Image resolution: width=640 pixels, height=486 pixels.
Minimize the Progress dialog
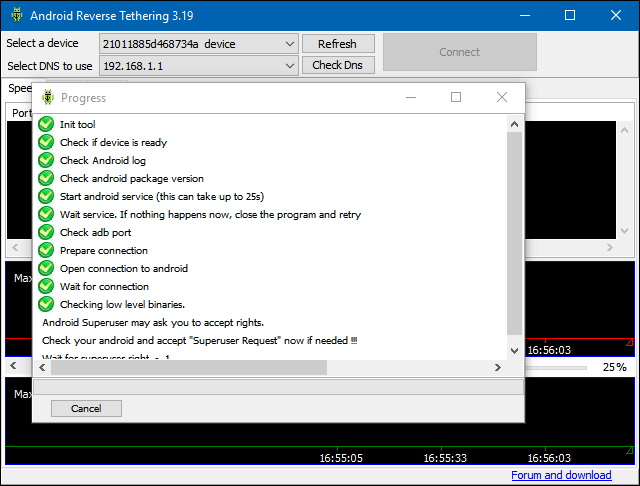pos(411,97)
